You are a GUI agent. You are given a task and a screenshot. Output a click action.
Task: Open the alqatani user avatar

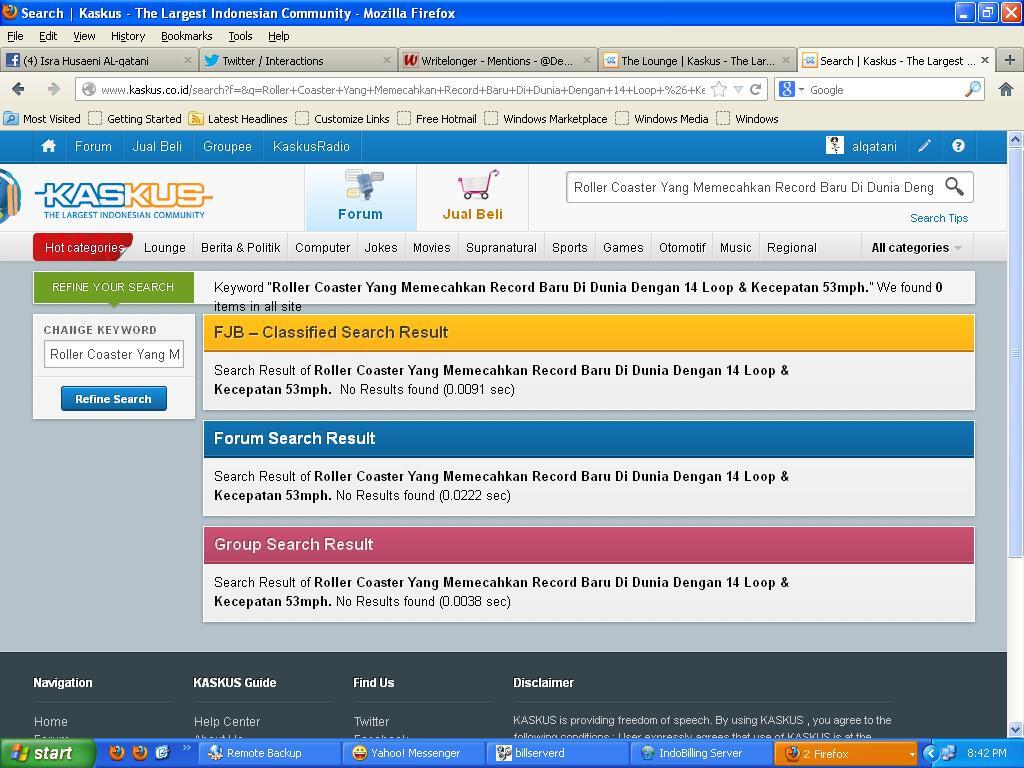click(835, 146)
